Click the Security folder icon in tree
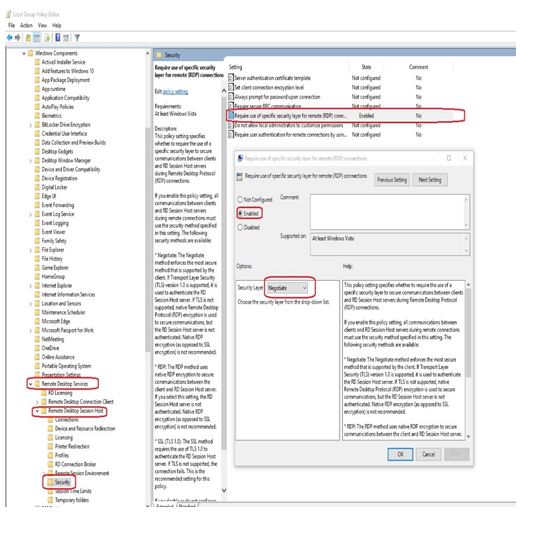The image size is (556, 542). (50, 482)
